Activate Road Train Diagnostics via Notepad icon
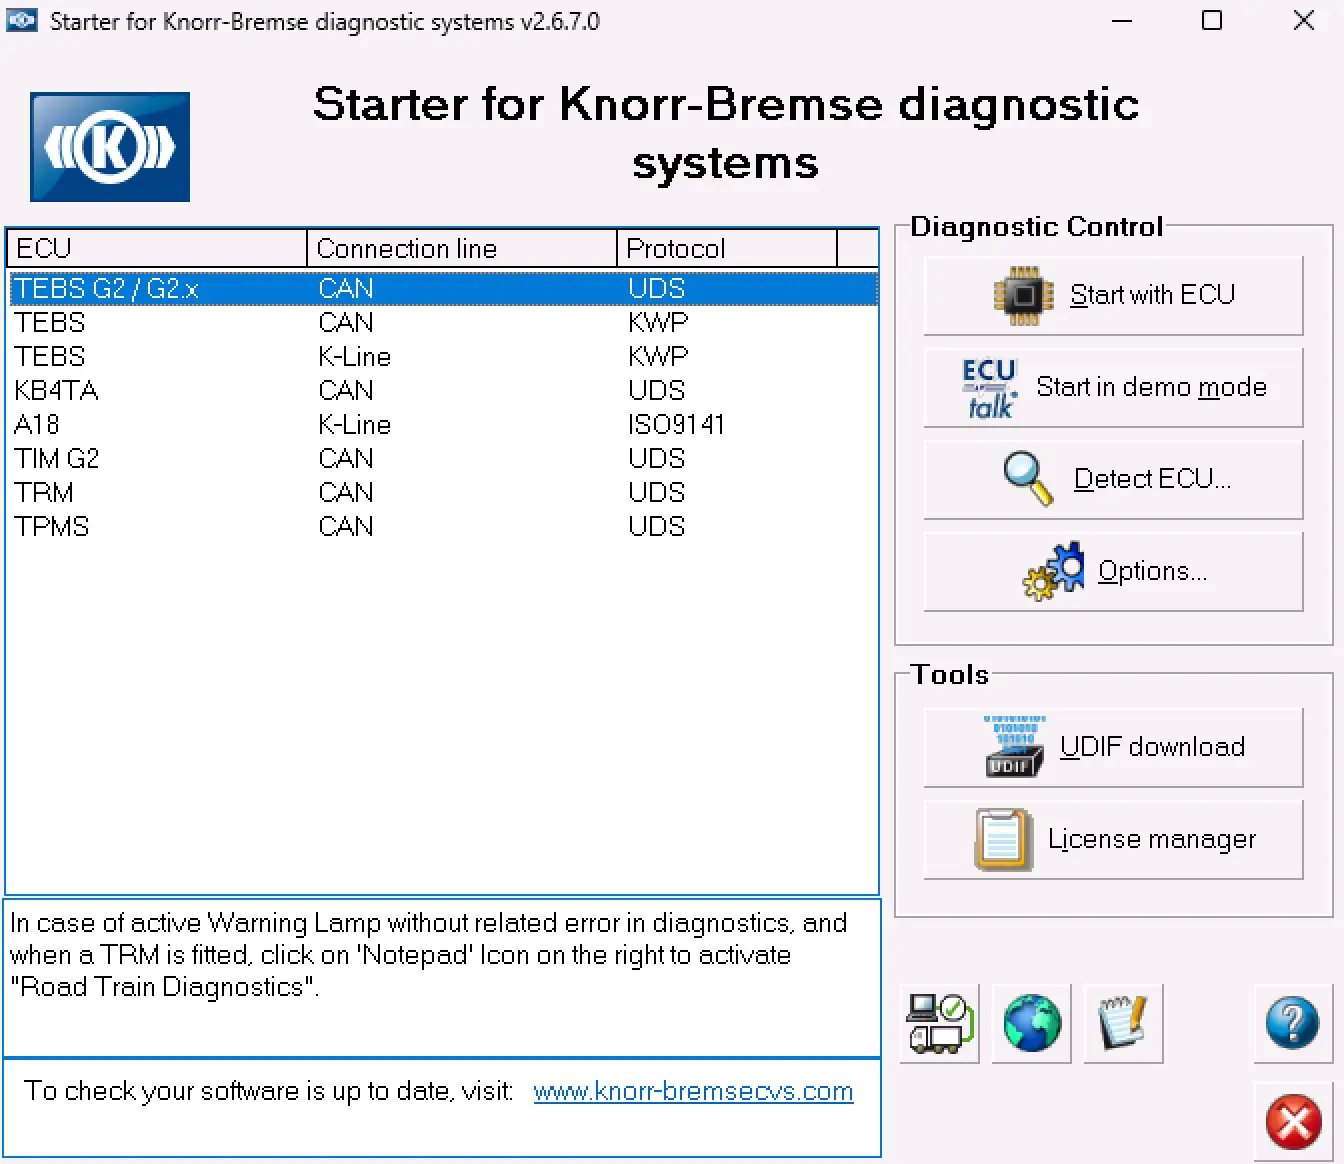 1122,1022
